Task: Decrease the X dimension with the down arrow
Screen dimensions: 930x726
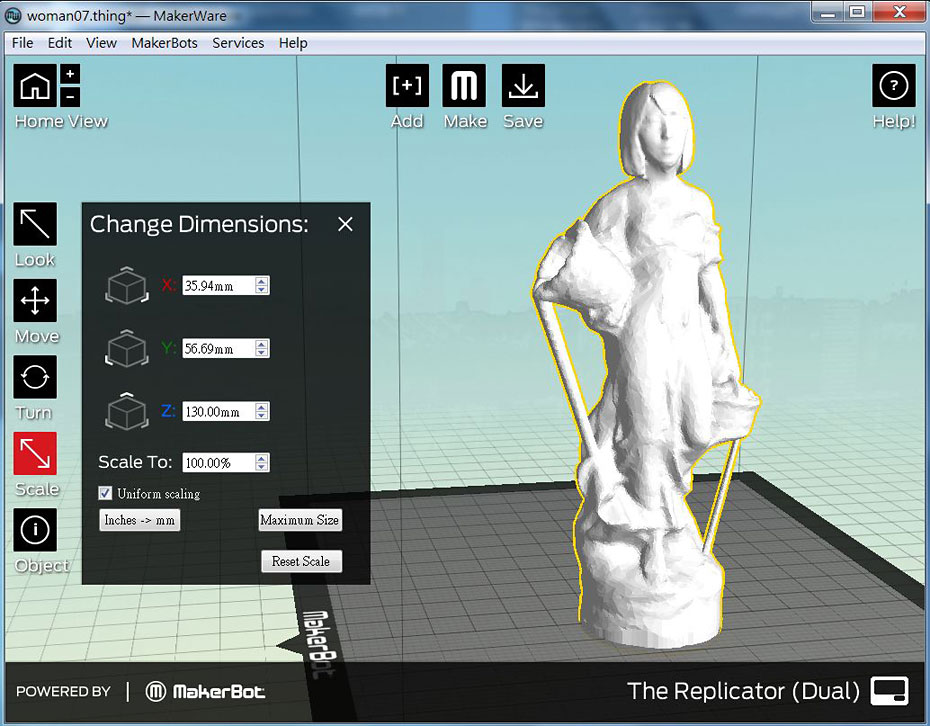Action: (262, 289)
